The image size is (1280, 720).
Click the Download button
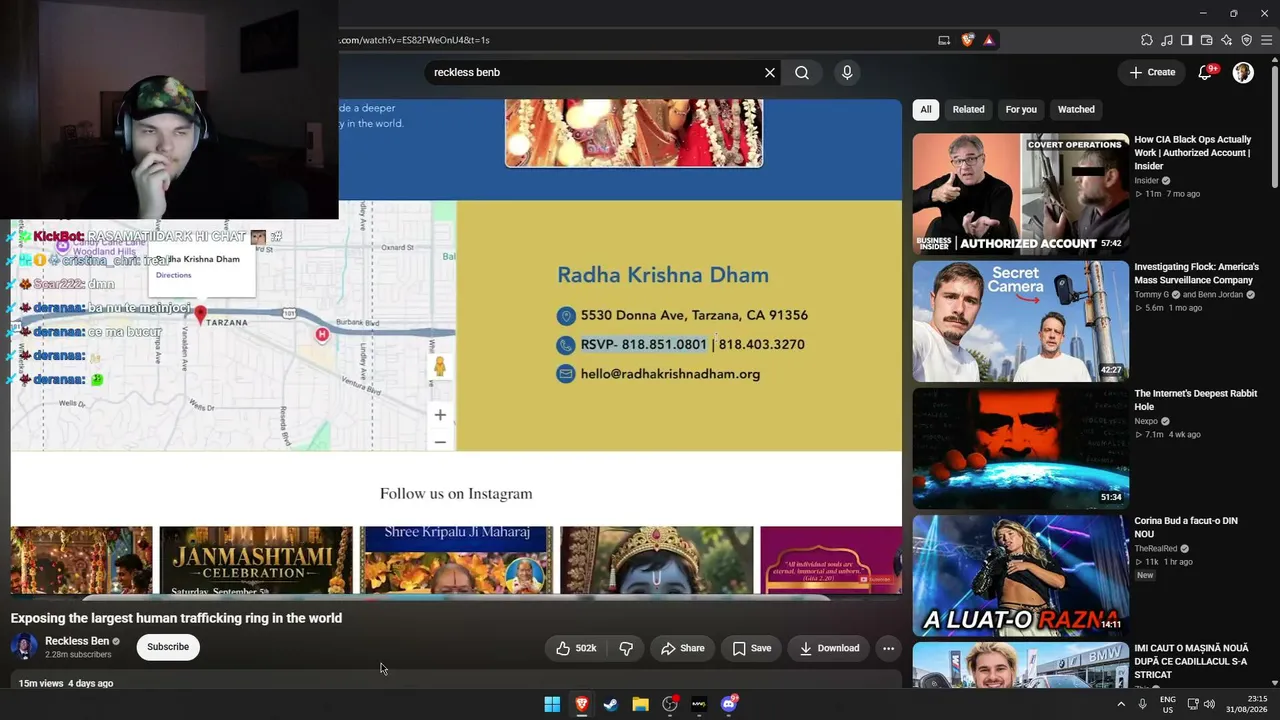point(830,648)
